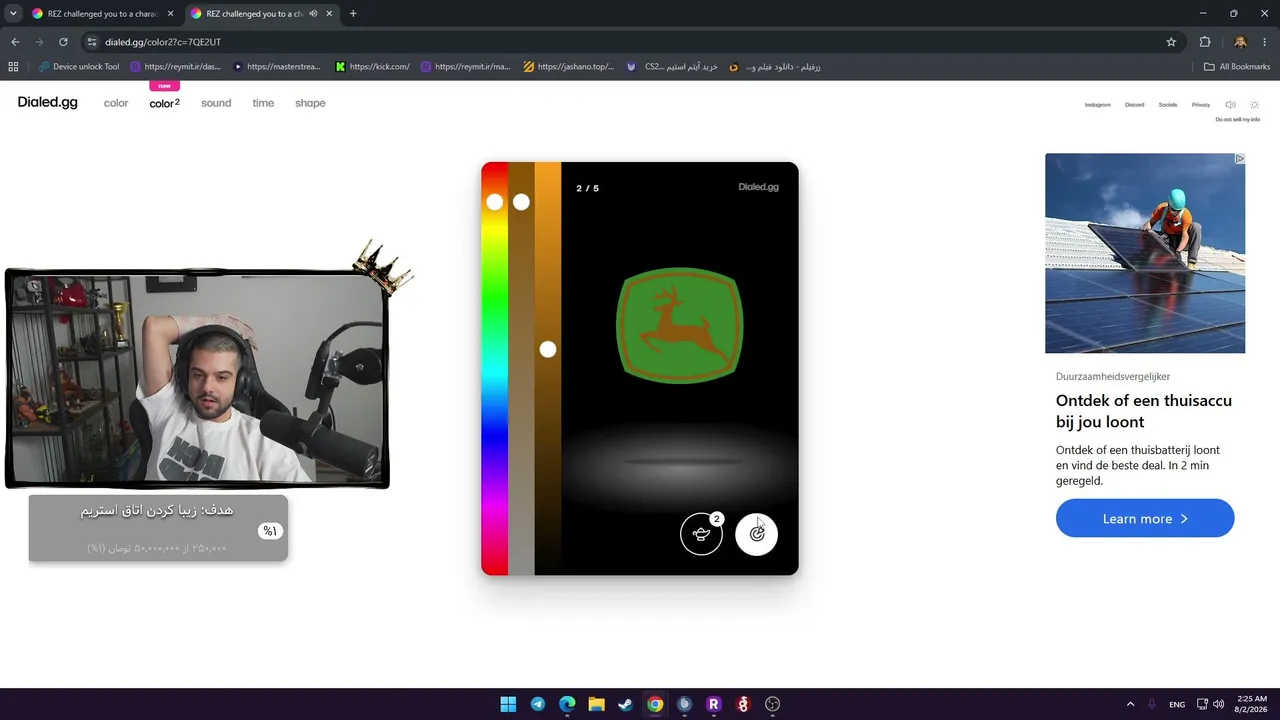The height and width of the screenshot is (720, 1280).
Task: Open the volume tray icon
Action: [x=1218, y=704]
